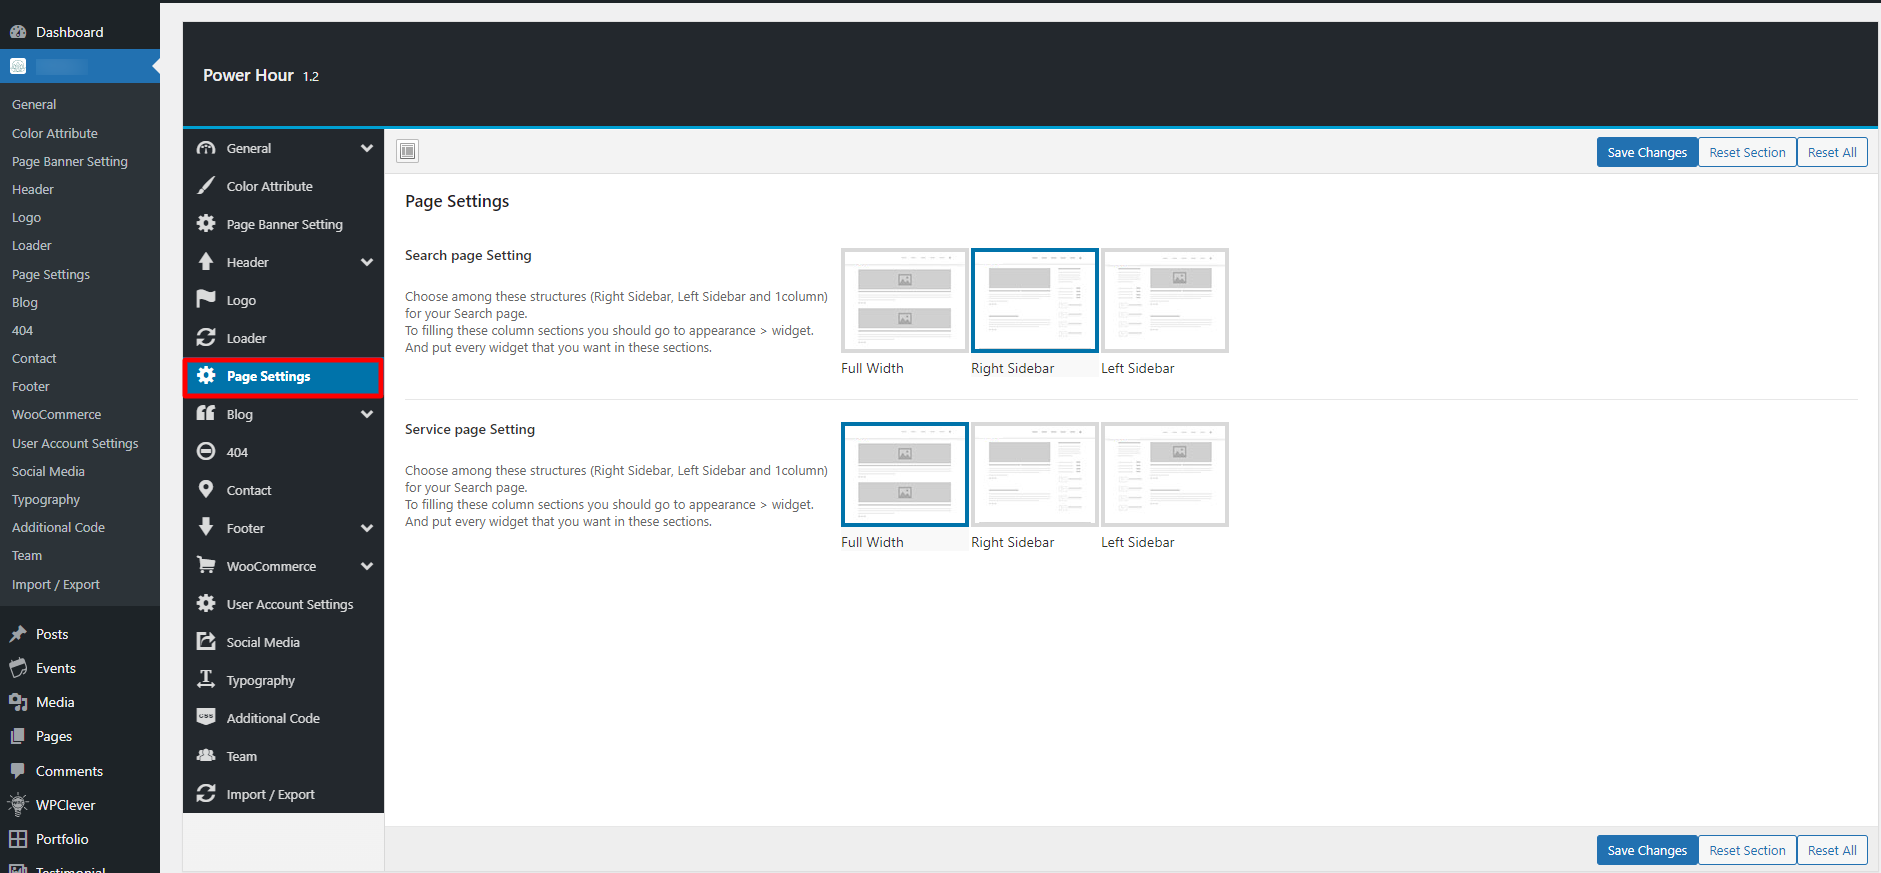Select Left Sidebar layout for Service page
Image resolution: width=1881 pixels, height=873 pixels.
click(1165, 475)
